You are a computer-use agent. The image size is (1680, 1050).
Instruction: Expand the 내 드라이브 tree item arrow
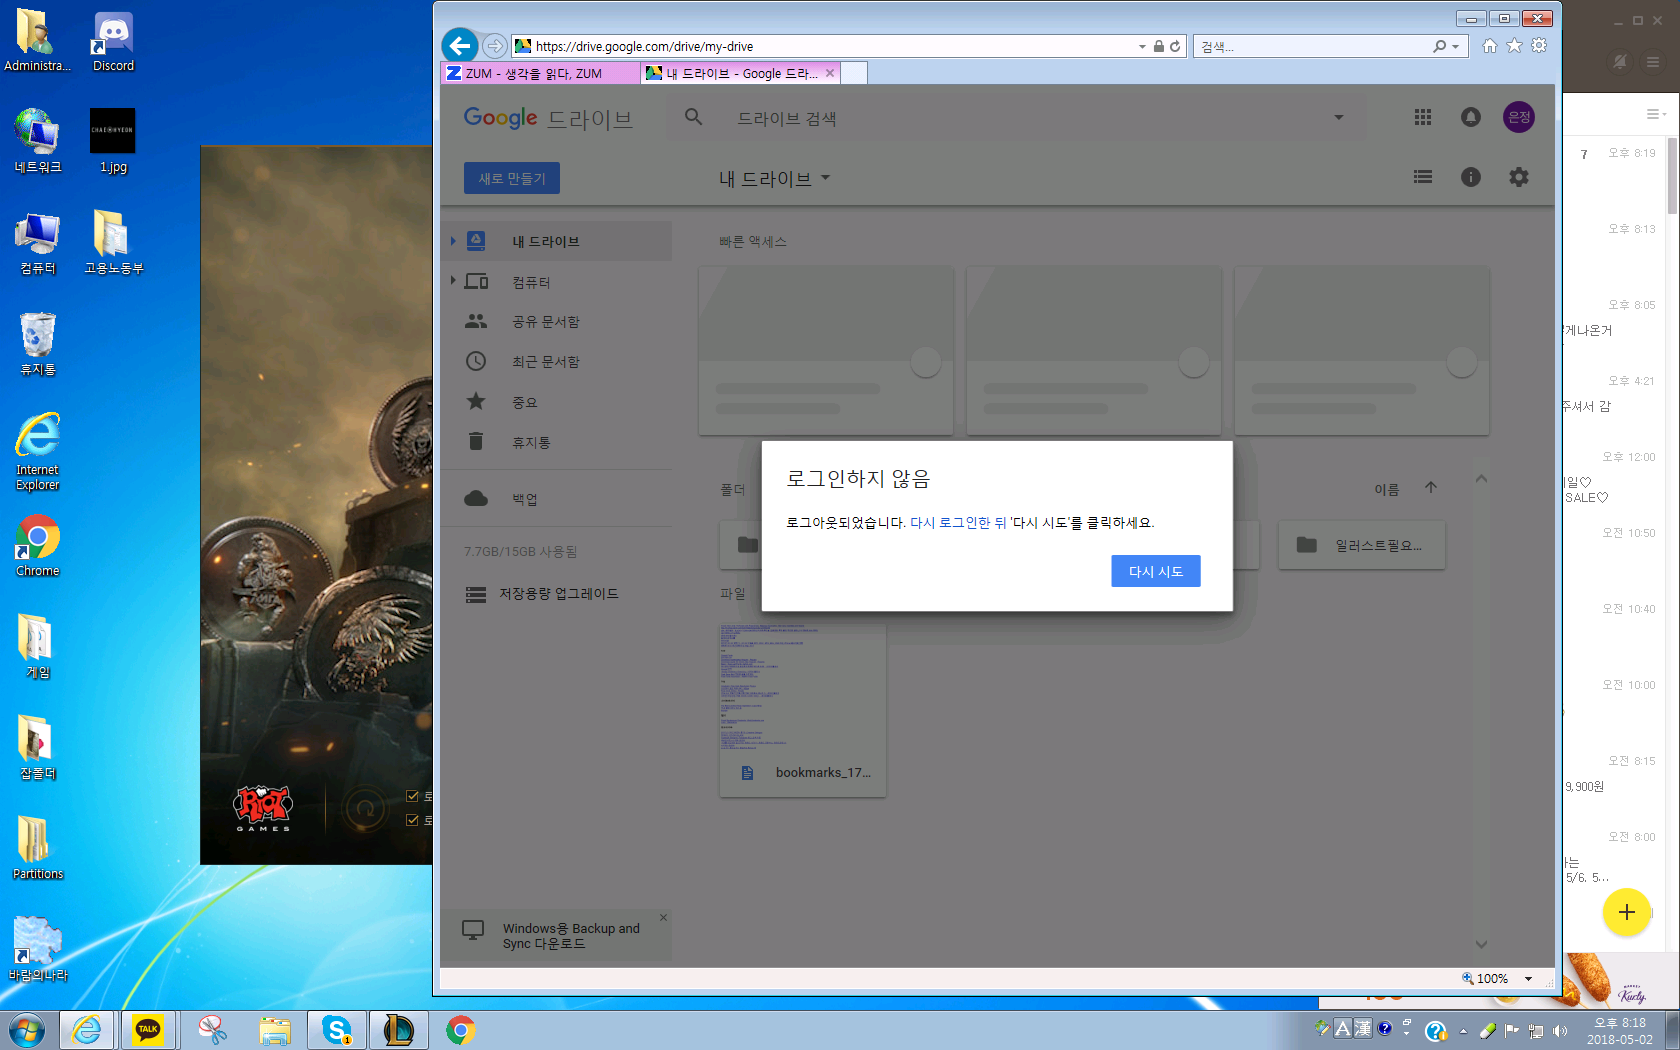453,241
